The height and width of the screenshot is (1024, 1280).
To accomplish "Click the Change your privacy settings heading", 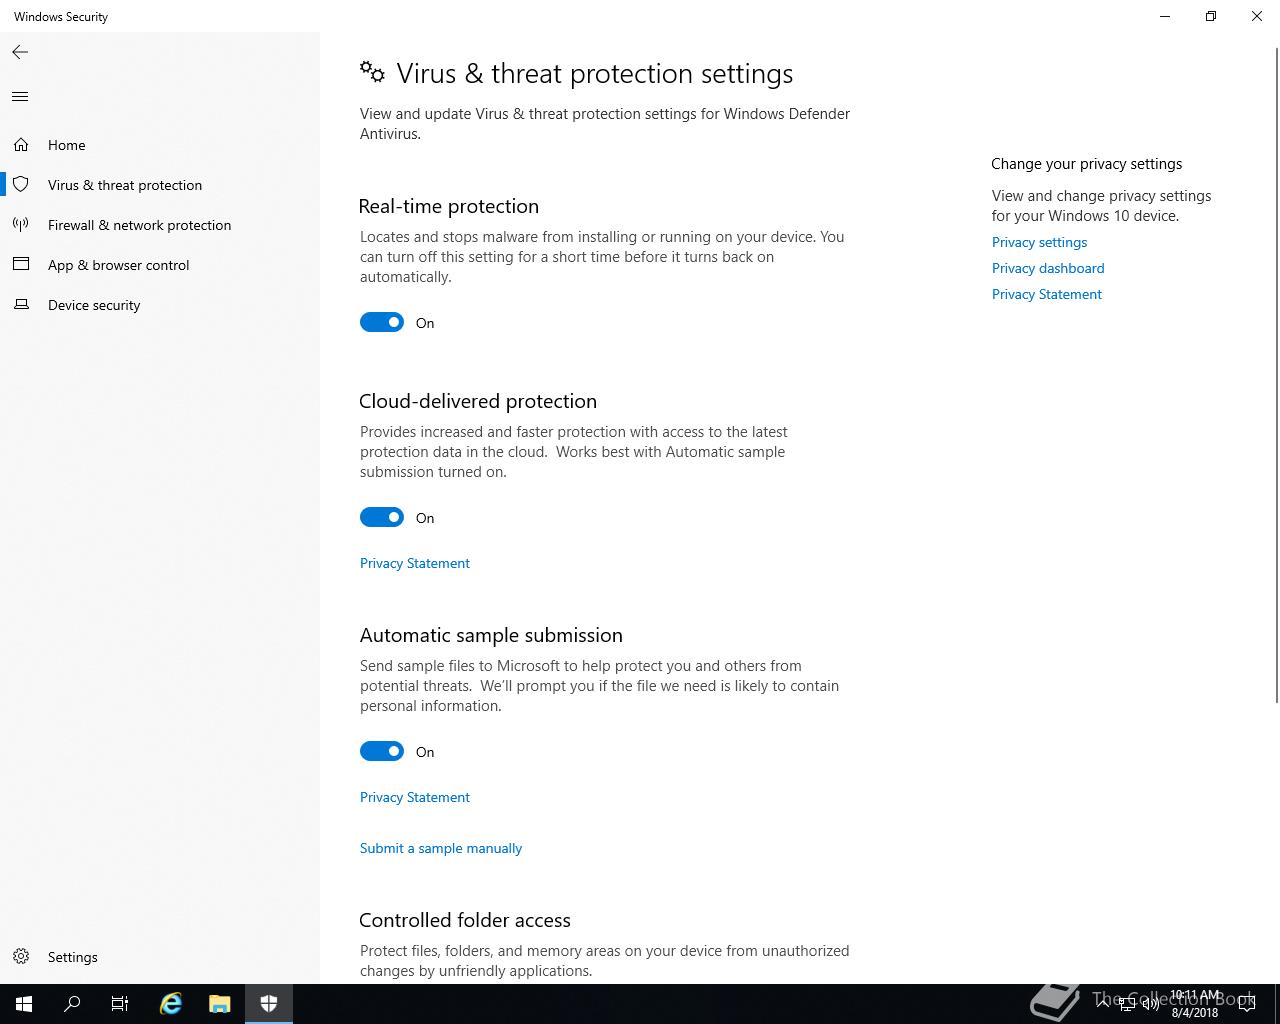I will 1087,164.
